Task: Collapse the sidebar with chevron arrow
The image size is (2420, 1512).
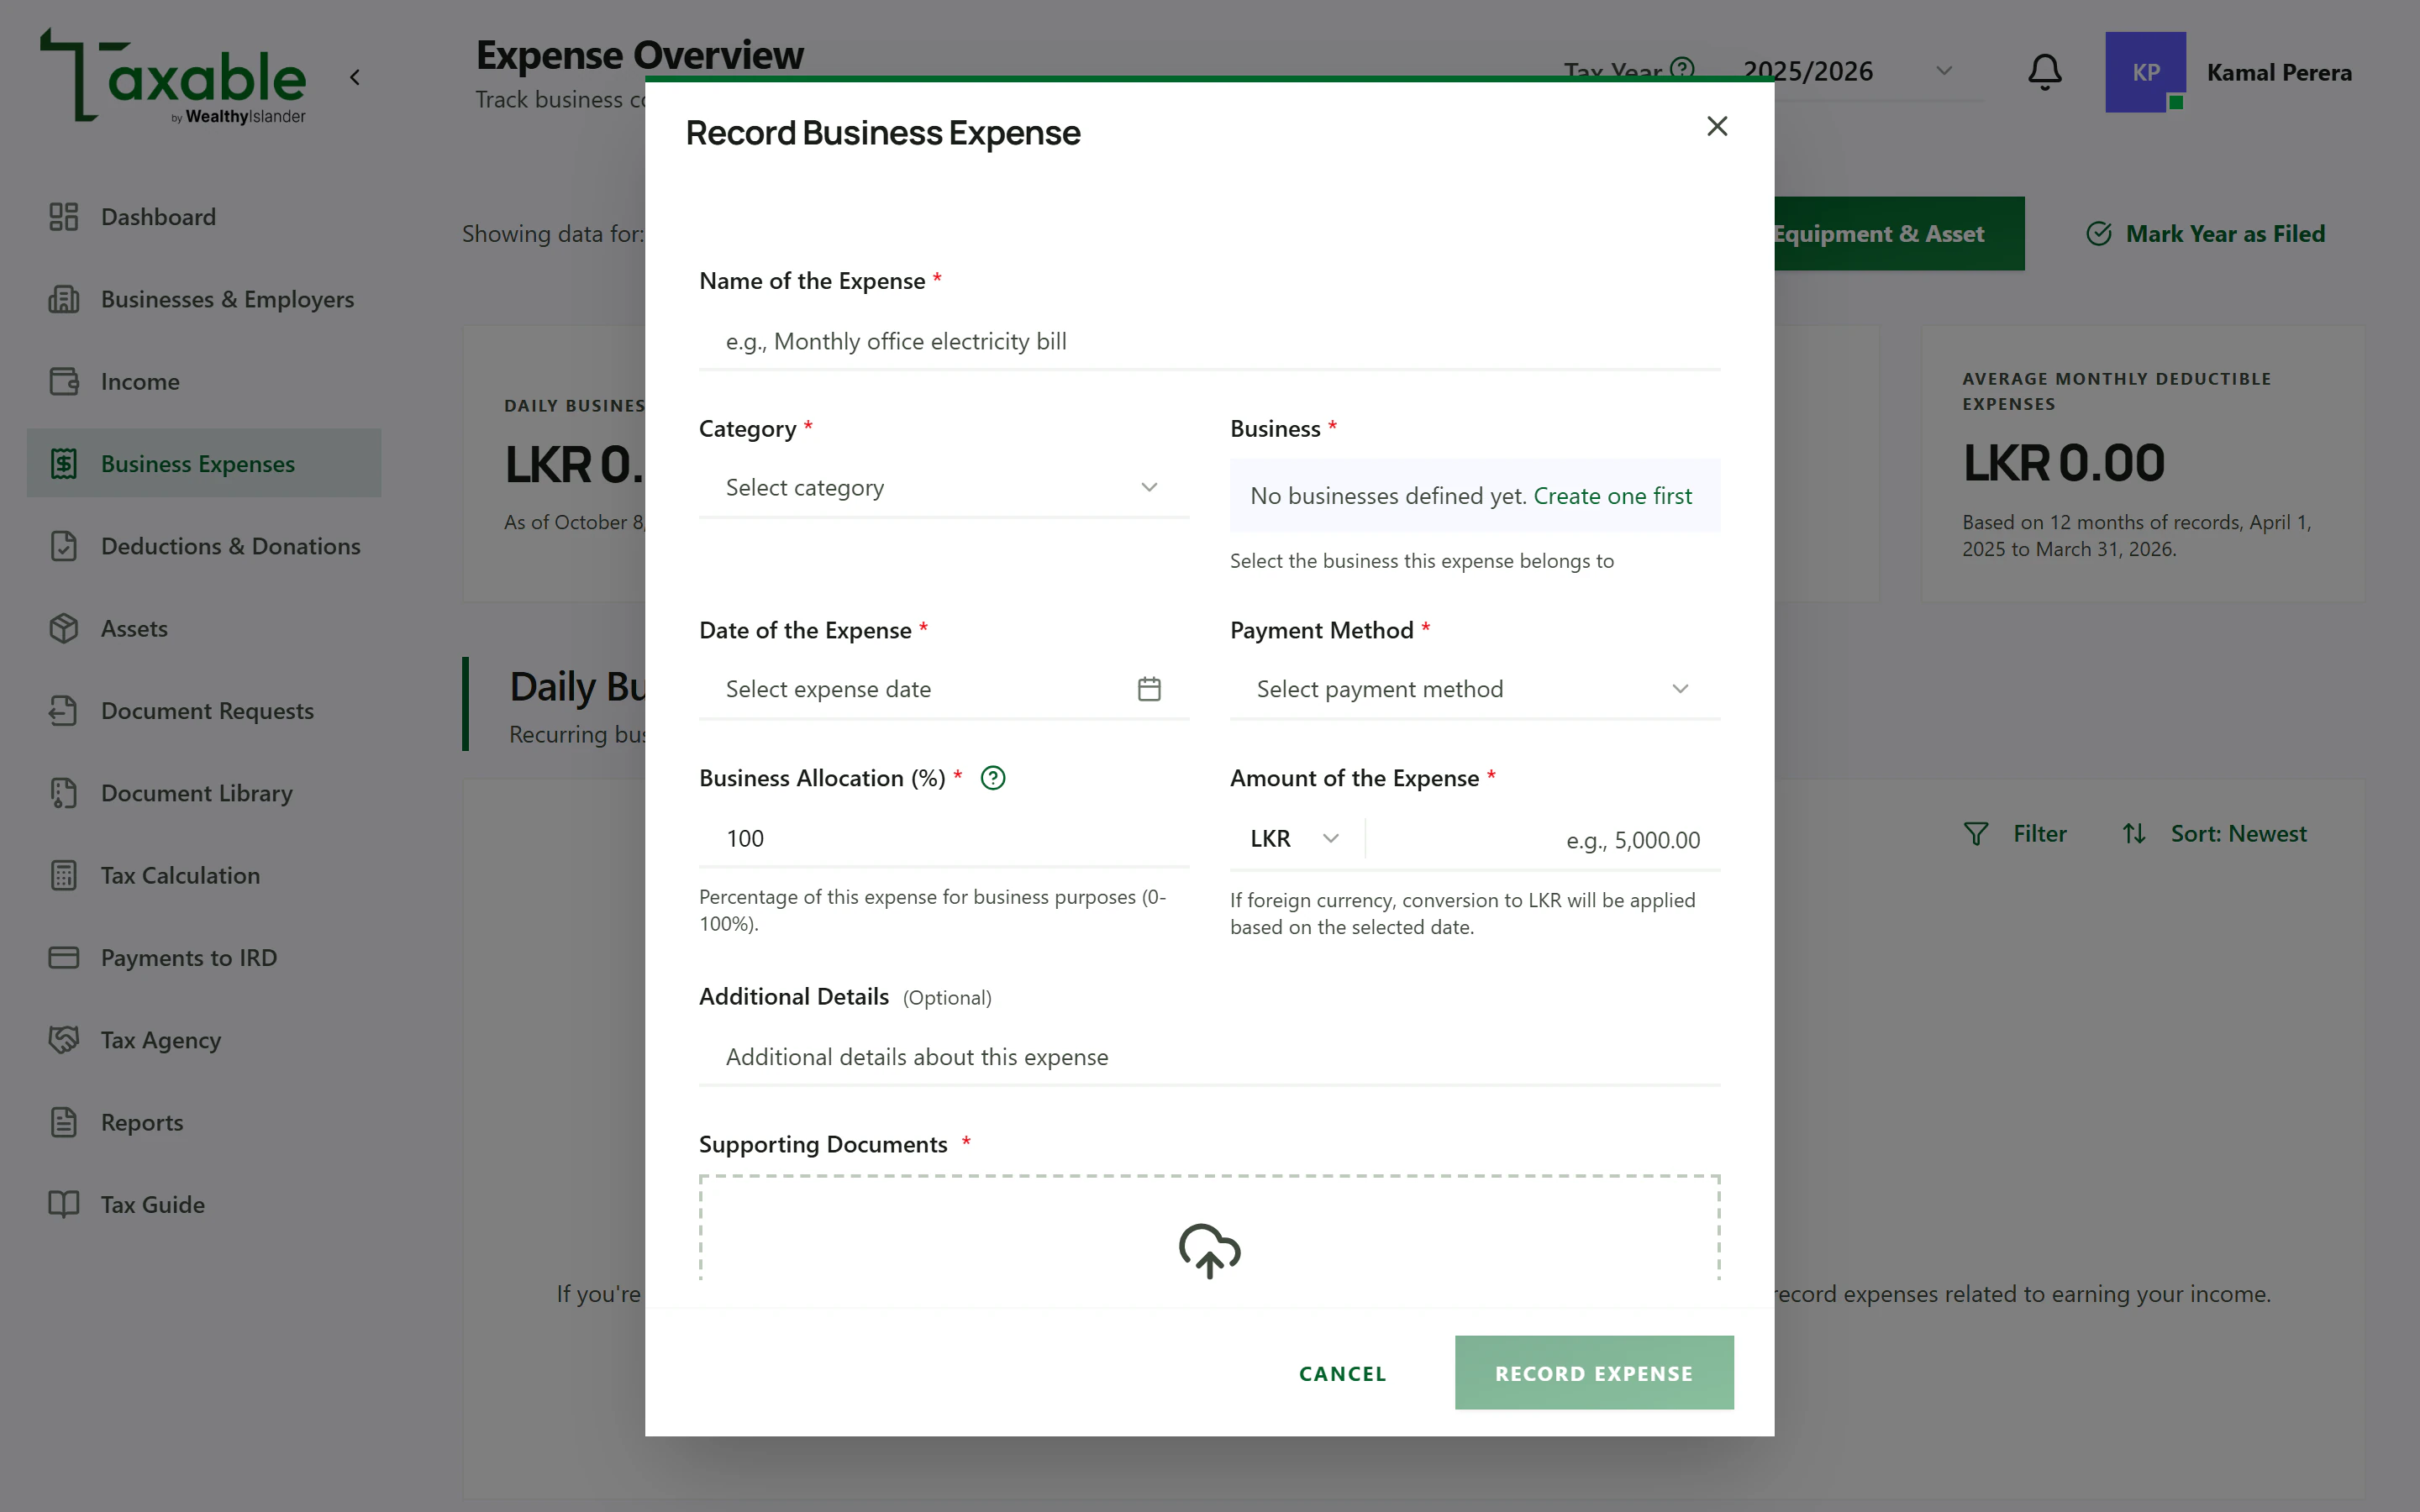Action: point(355,77)
